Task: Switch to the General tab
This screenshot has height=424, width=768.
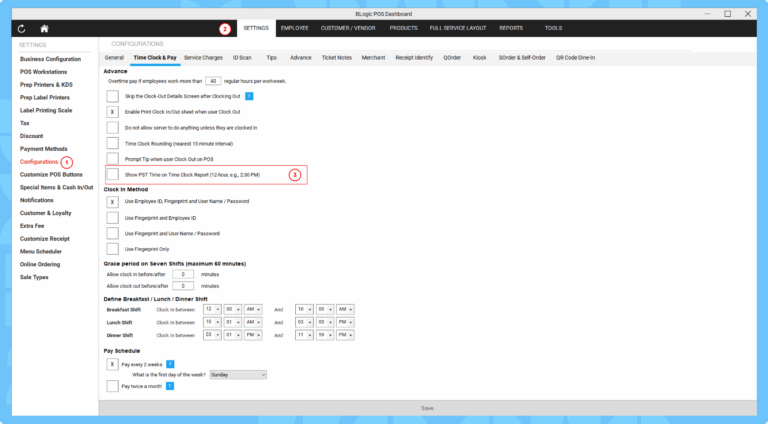Action: pos(114,58)
